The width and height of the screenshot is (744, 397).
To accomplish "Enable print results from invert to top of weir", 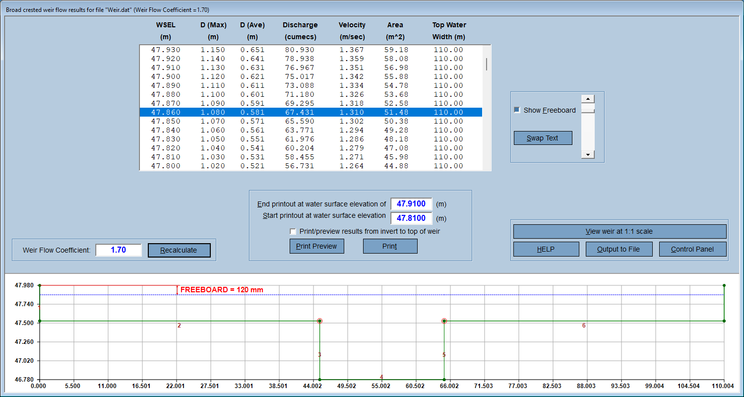I will click(x=293, y=231).
